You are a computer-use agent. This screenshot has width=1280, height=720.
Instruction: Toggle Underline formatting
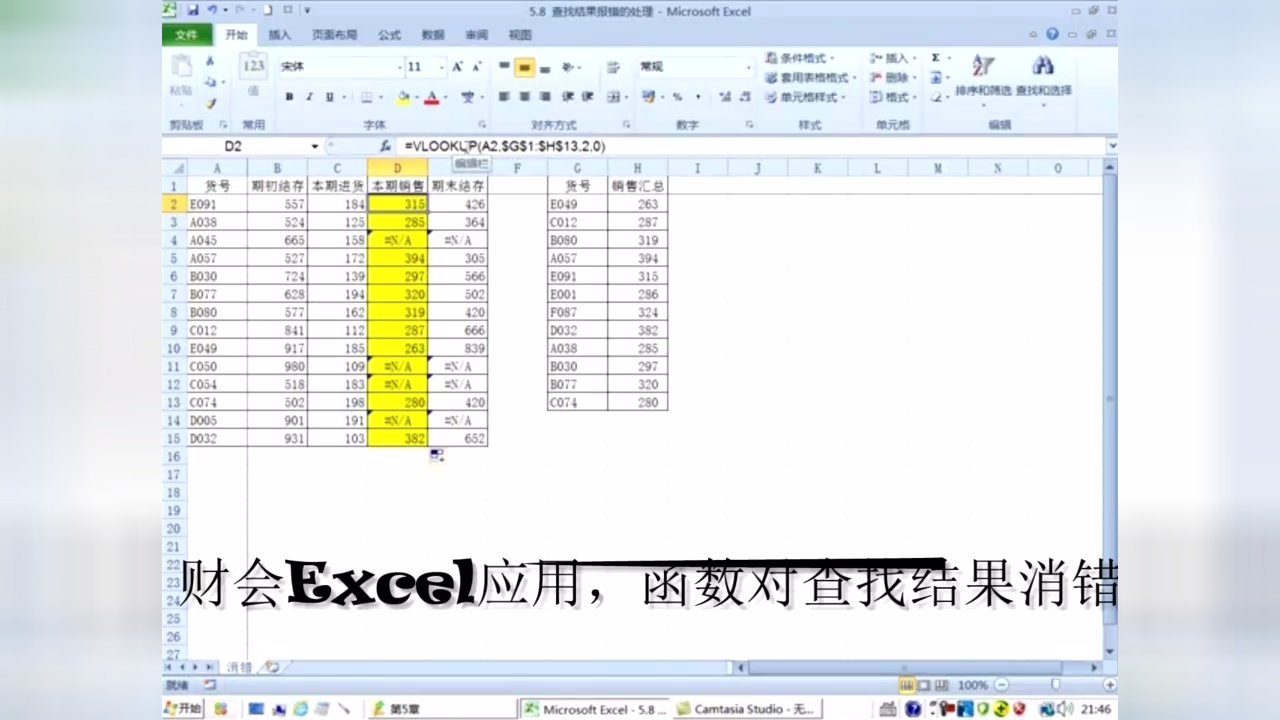(x=329, y=97)
